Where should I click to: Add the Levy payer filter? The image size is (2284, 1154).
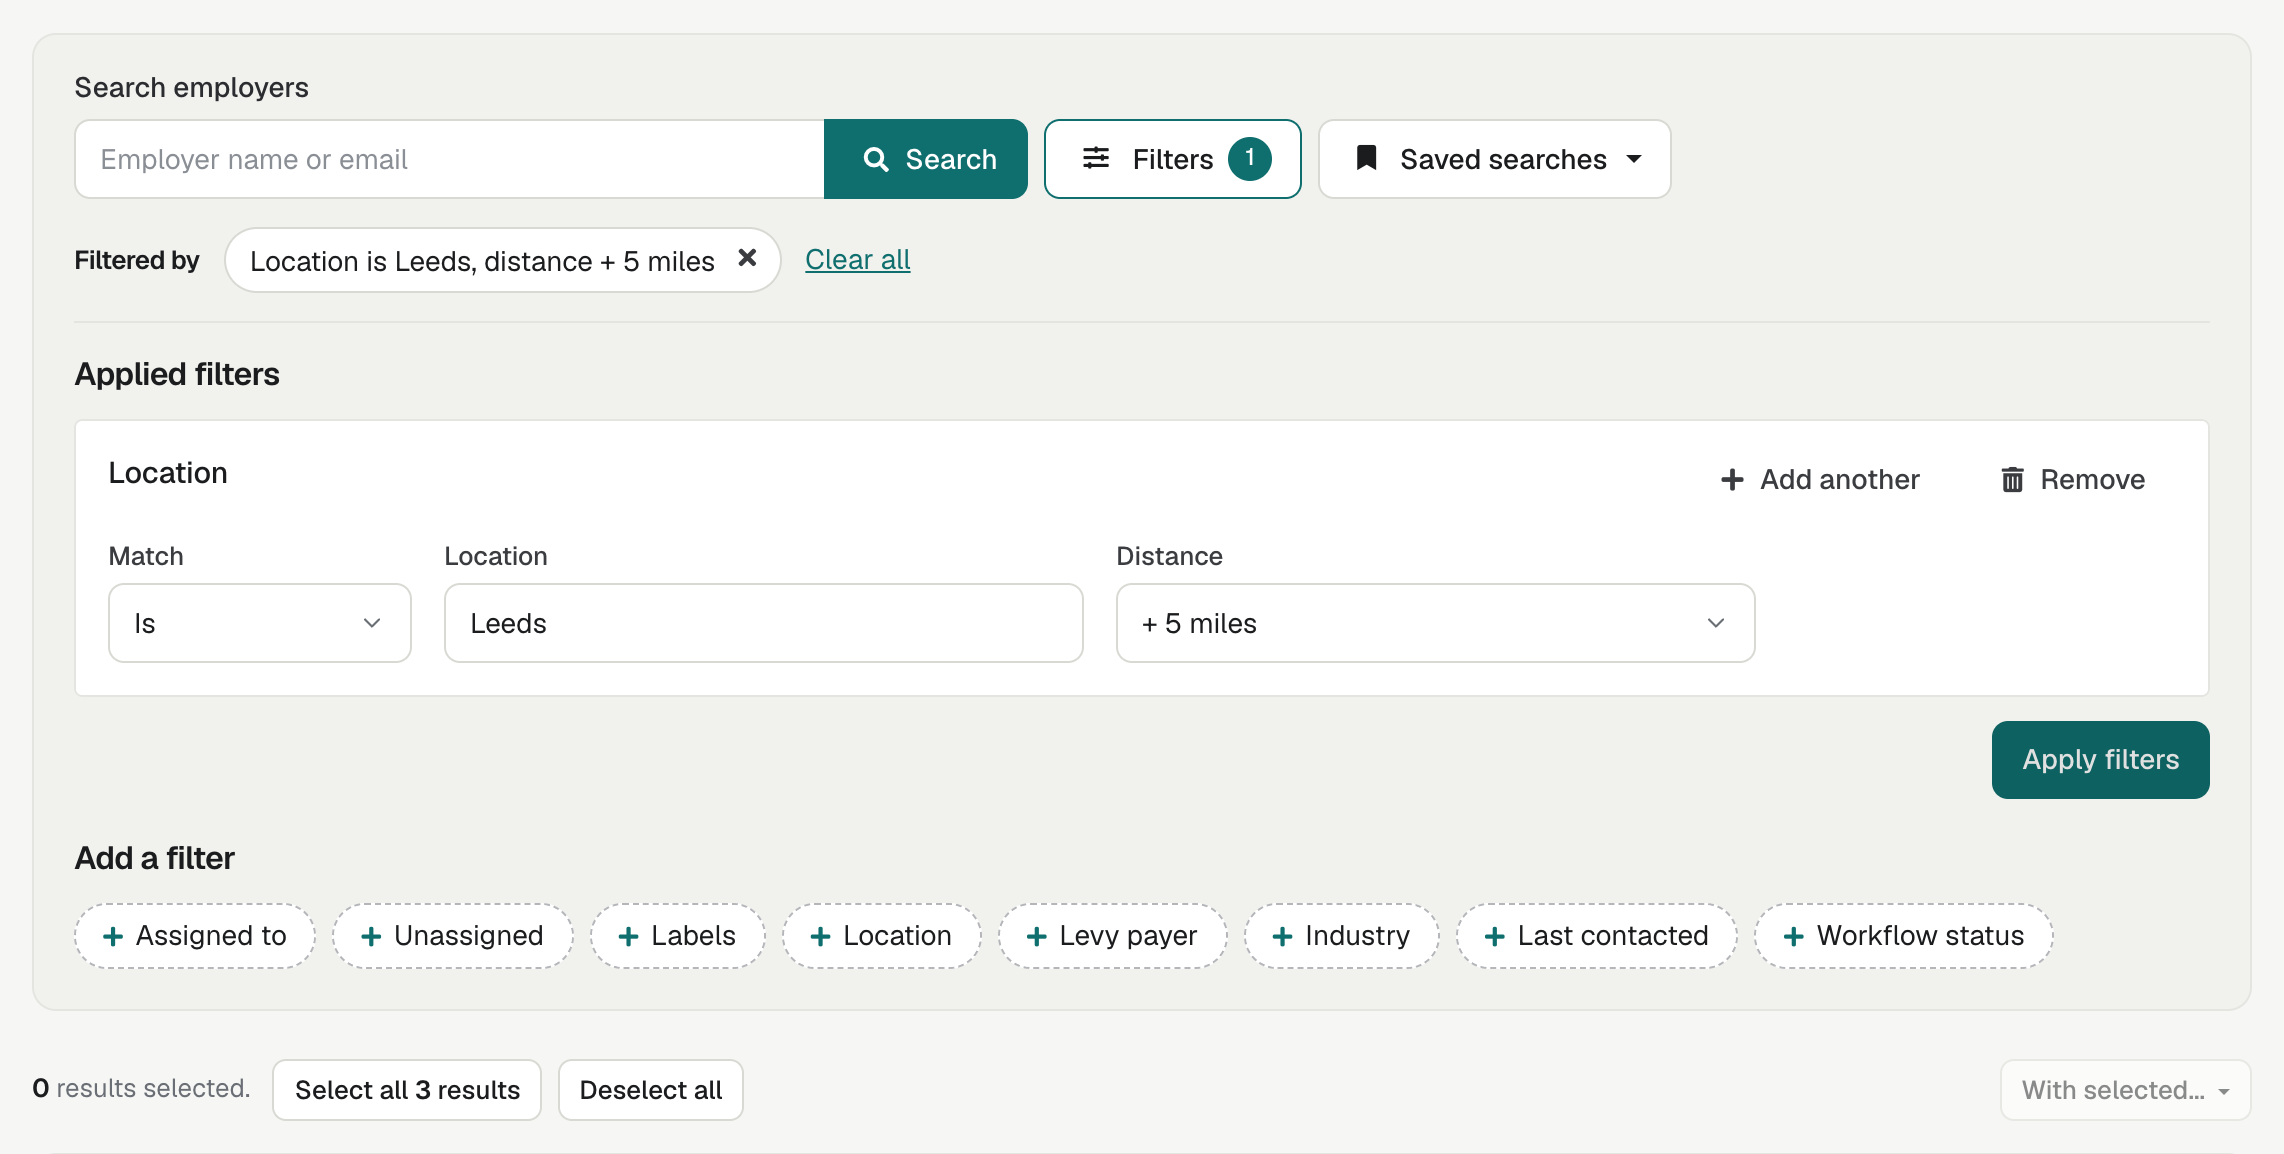[x=1113, y=936]
